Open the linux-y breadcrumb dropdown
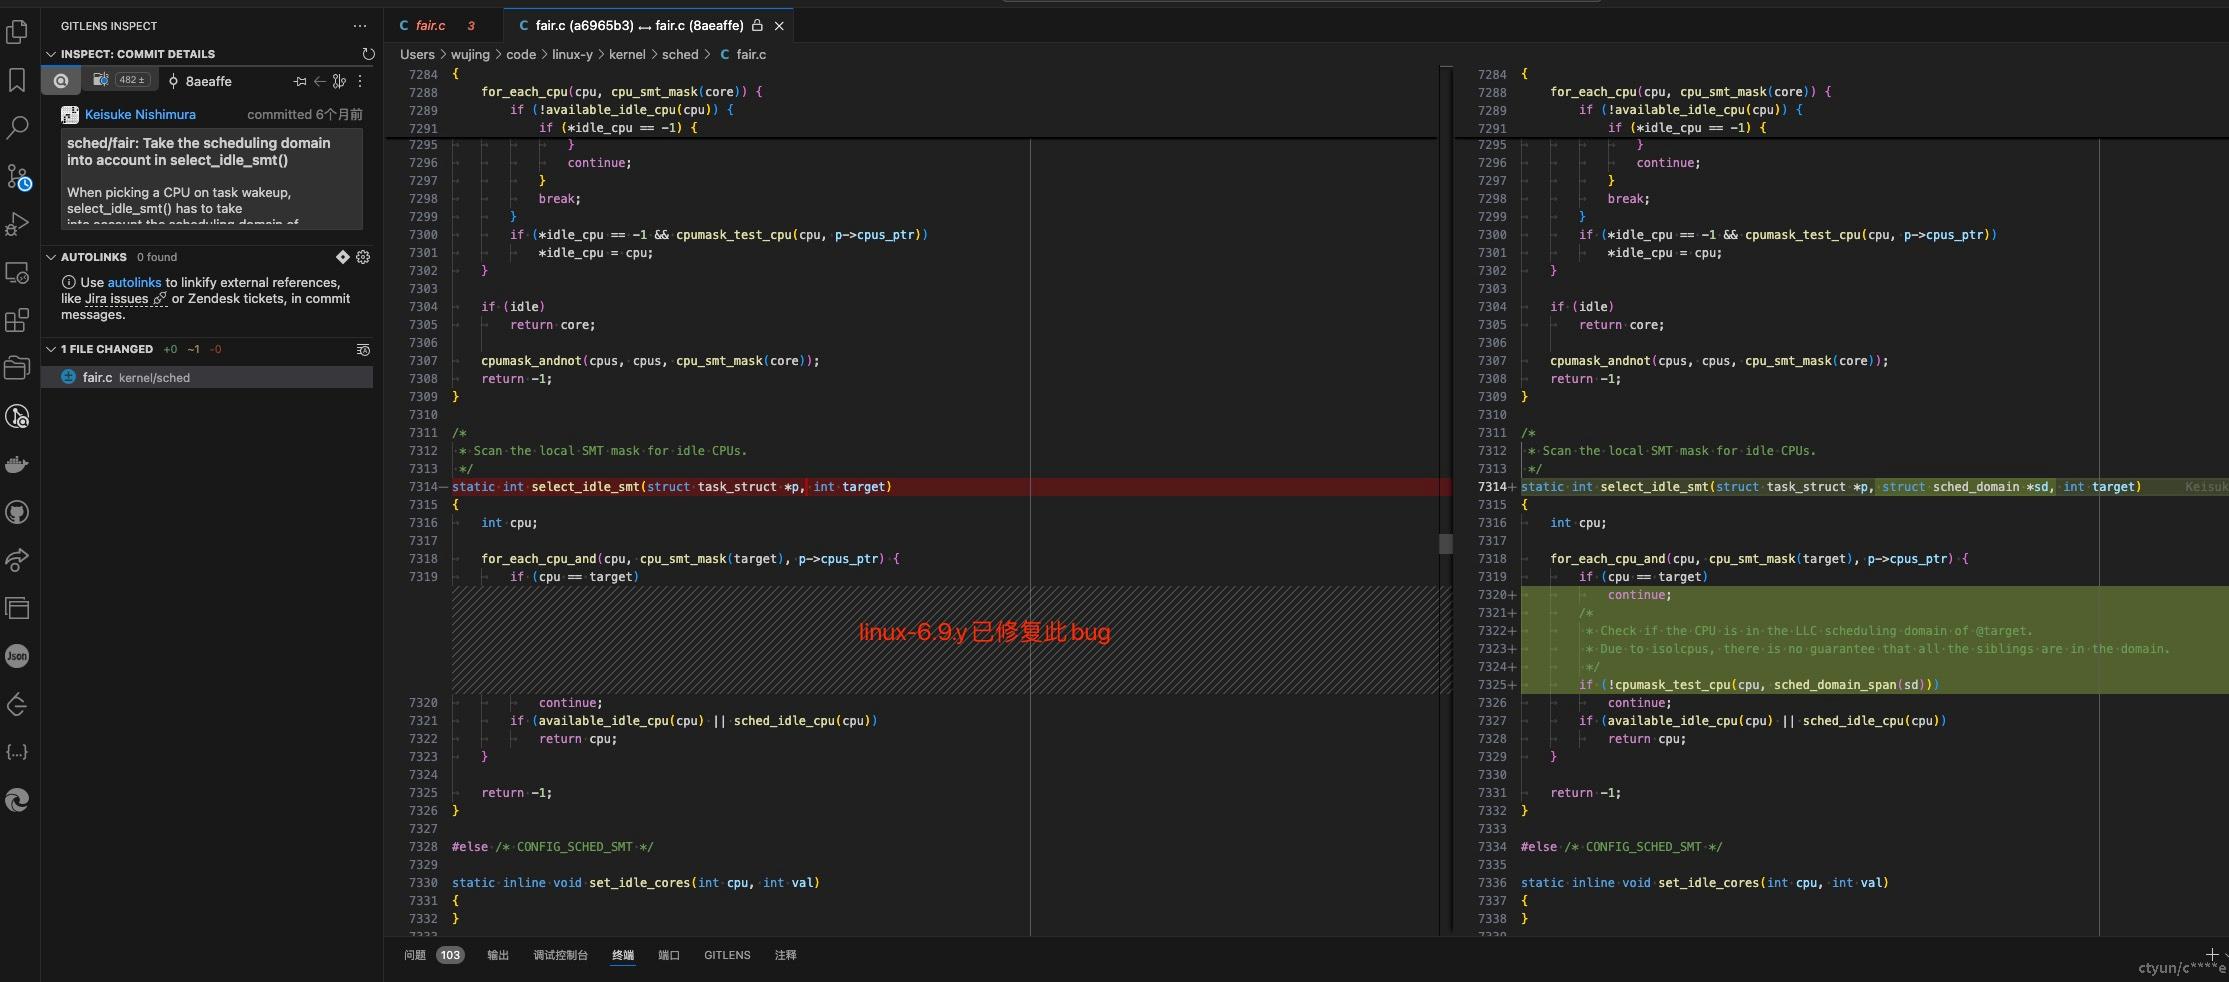This screenshot has height=982, width=2229. pyautogui.click(x=572, y=54)
